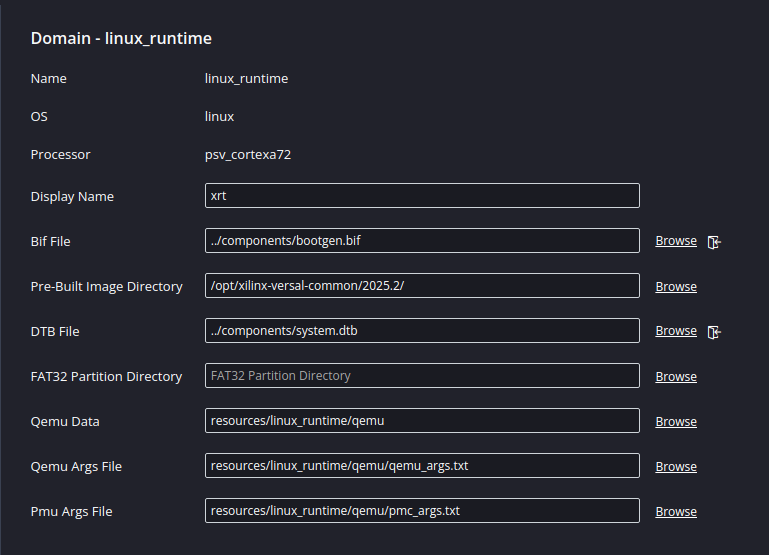Click Browse next to DTB File
The image size is (769, 555).
point(676,331)
